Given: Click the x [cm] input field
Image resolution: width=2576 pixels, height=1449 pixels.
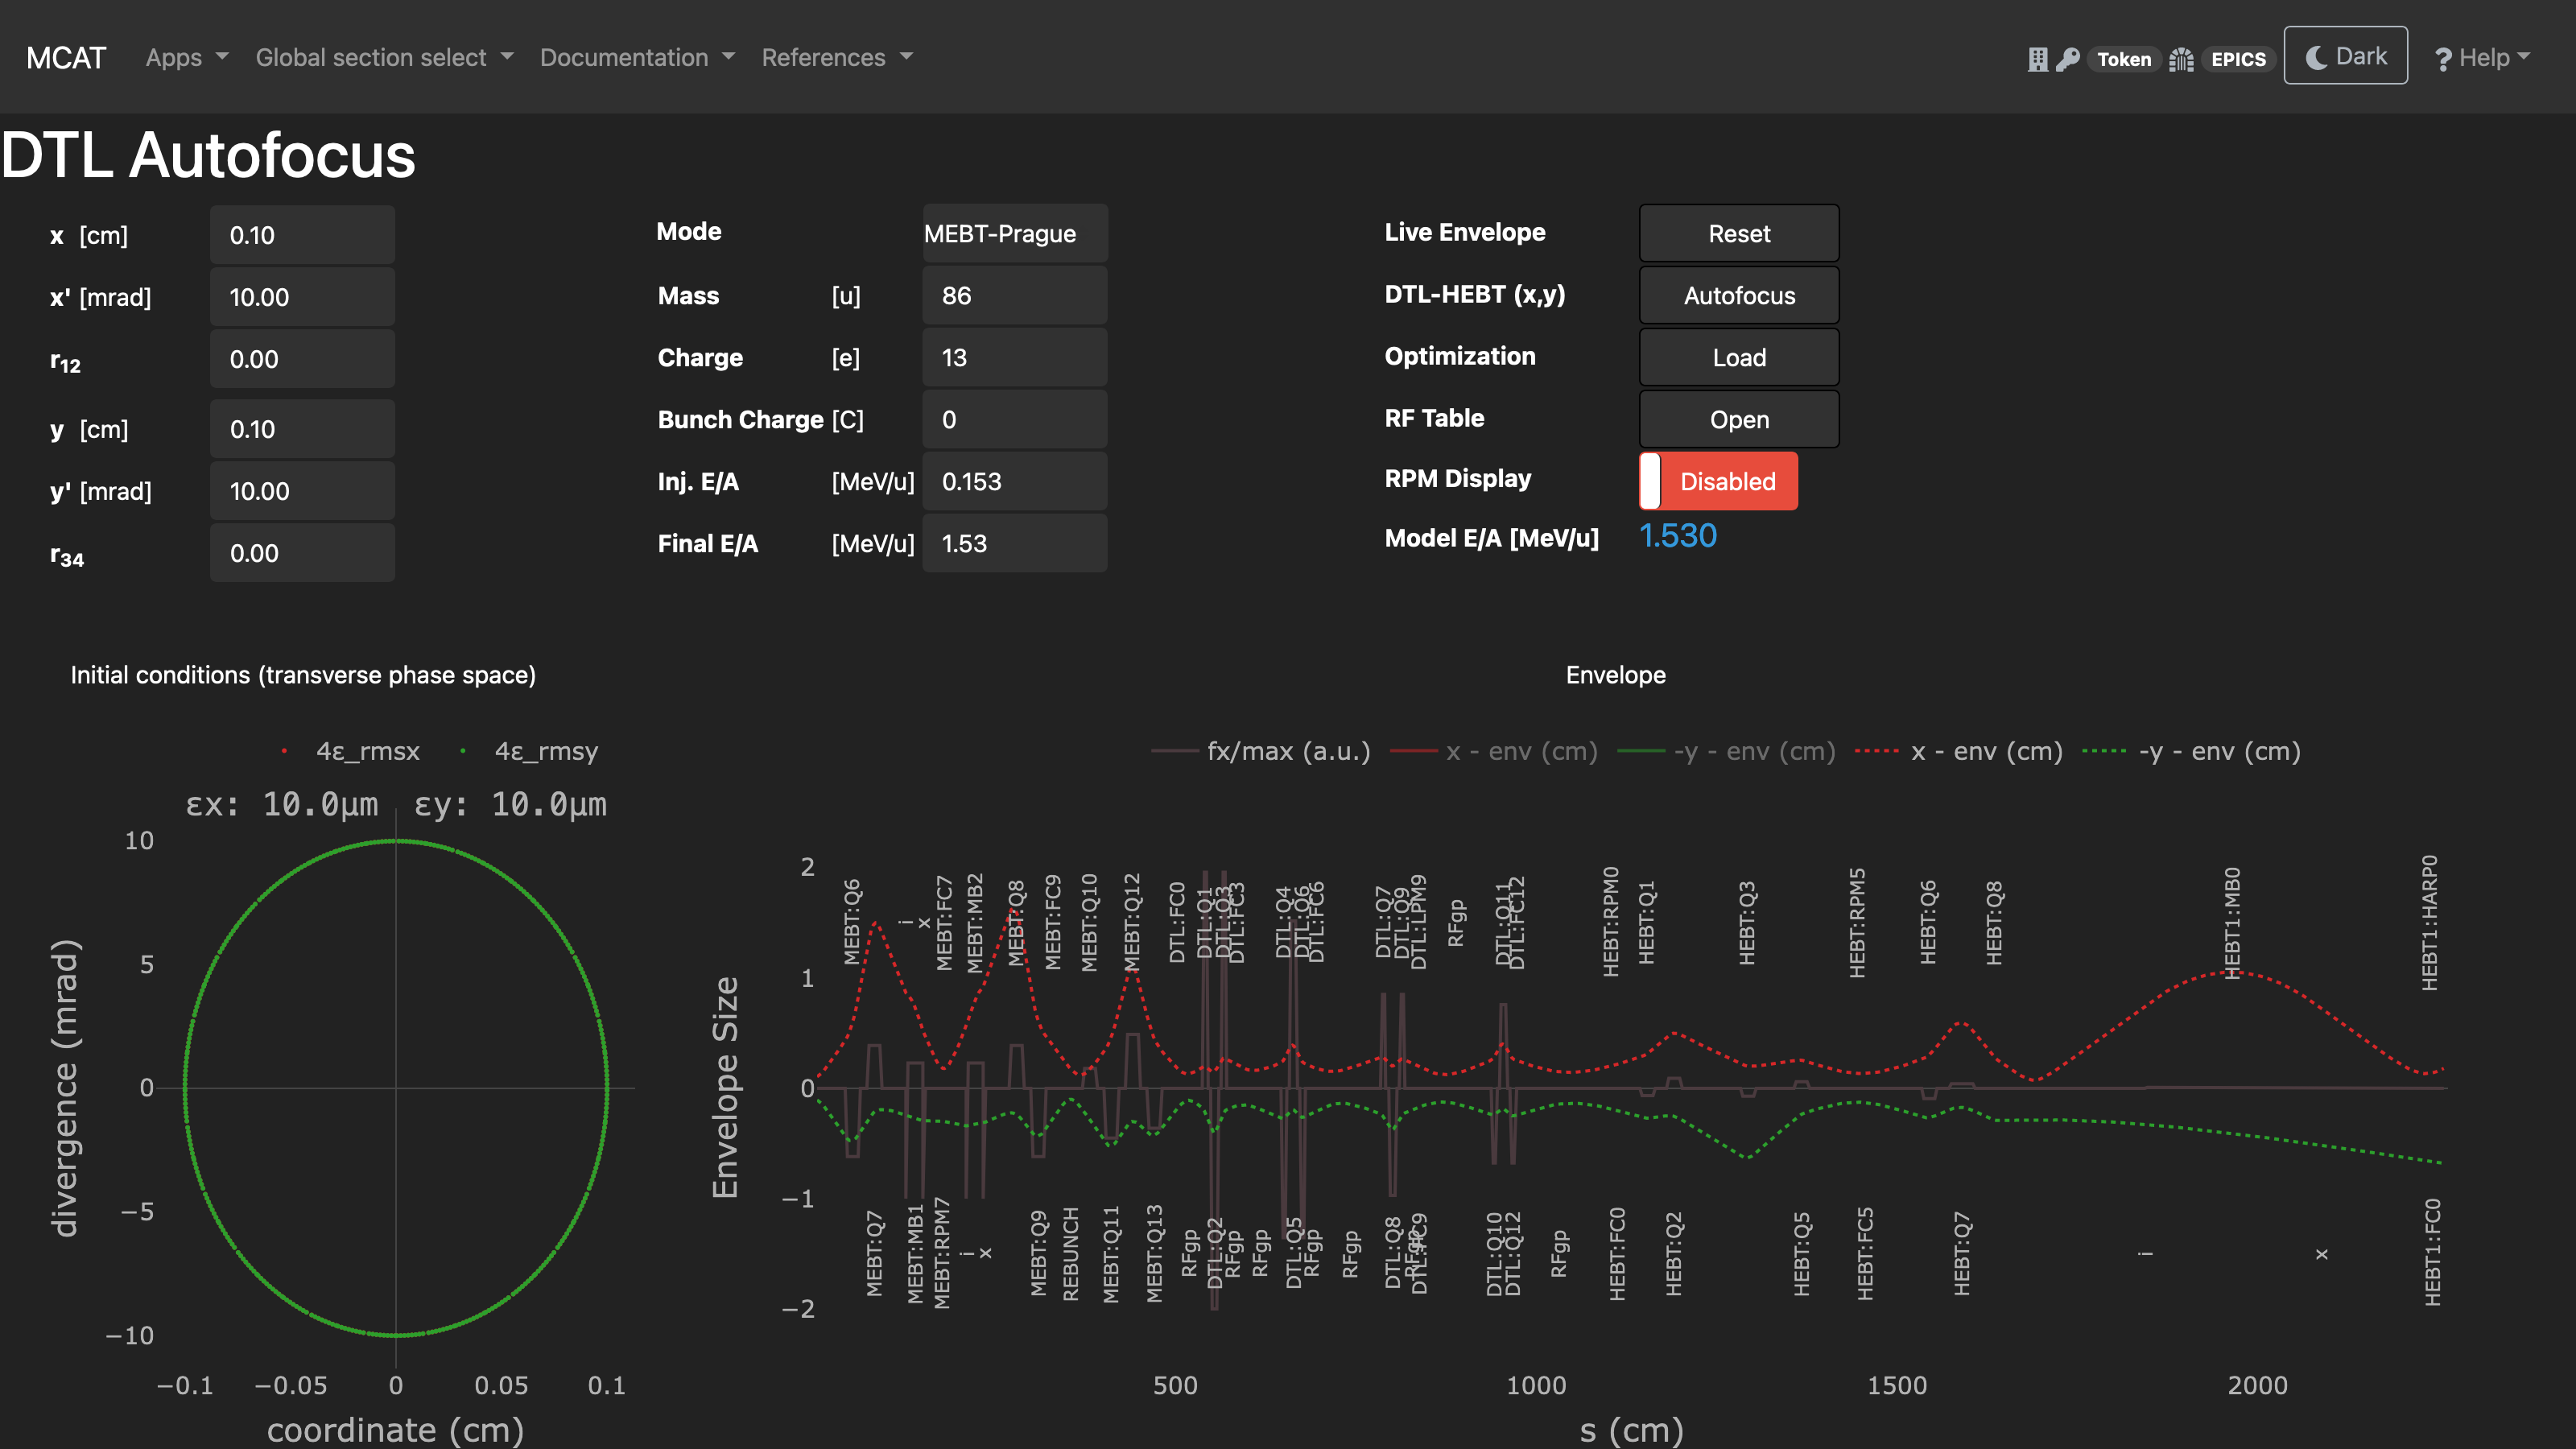Looking at the screenshot, I should [x=302, y=235].
